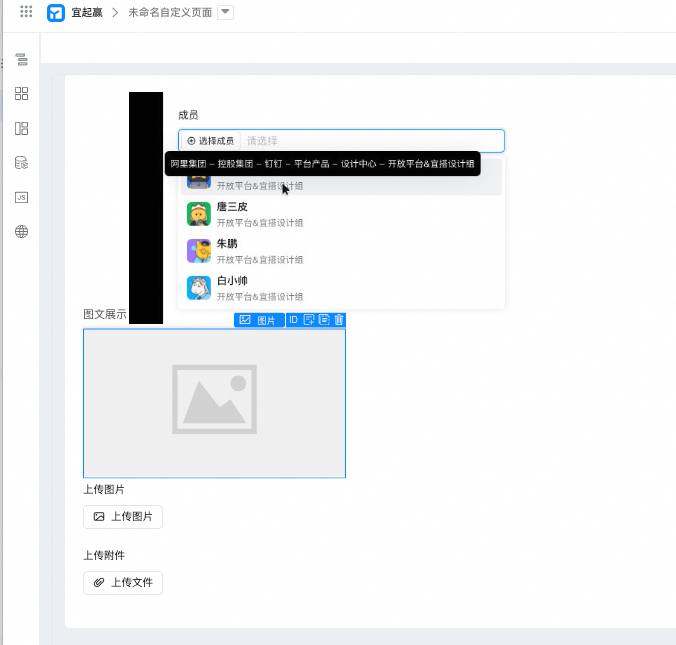
Task: Delete the selected 图片 component via trash icon
Action: (x=339, y=320)
